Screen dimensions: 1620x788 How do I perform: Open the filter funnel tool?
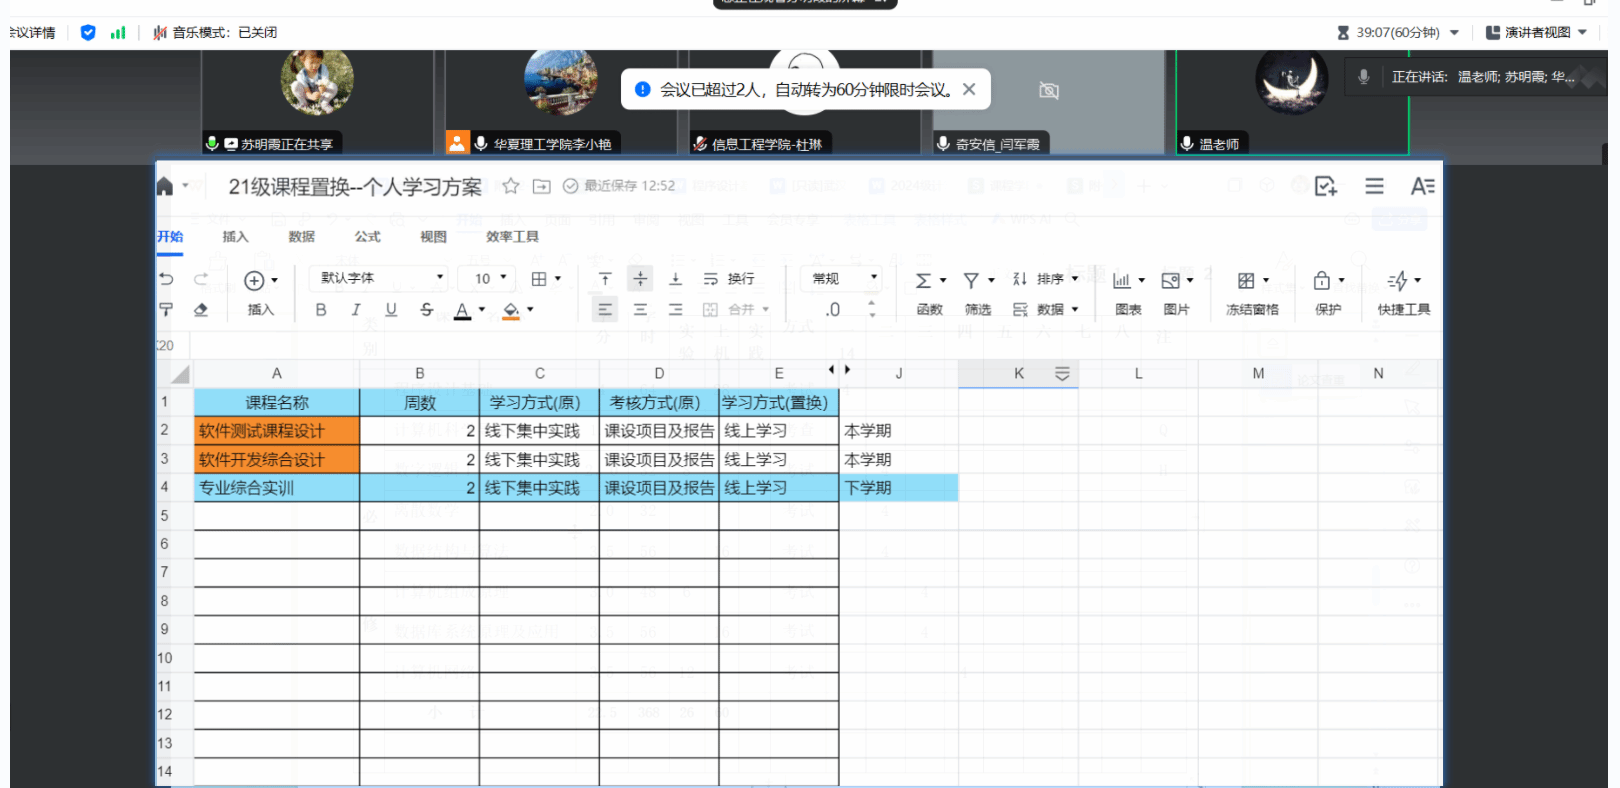click(971, 280)
